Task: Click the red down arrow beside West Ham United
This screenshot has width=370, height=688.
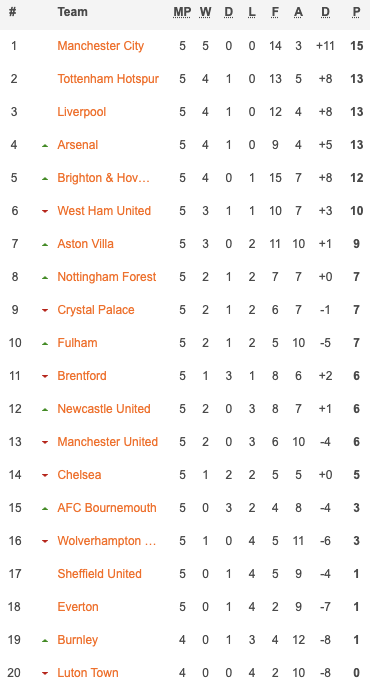Action: tap(45, 211)
